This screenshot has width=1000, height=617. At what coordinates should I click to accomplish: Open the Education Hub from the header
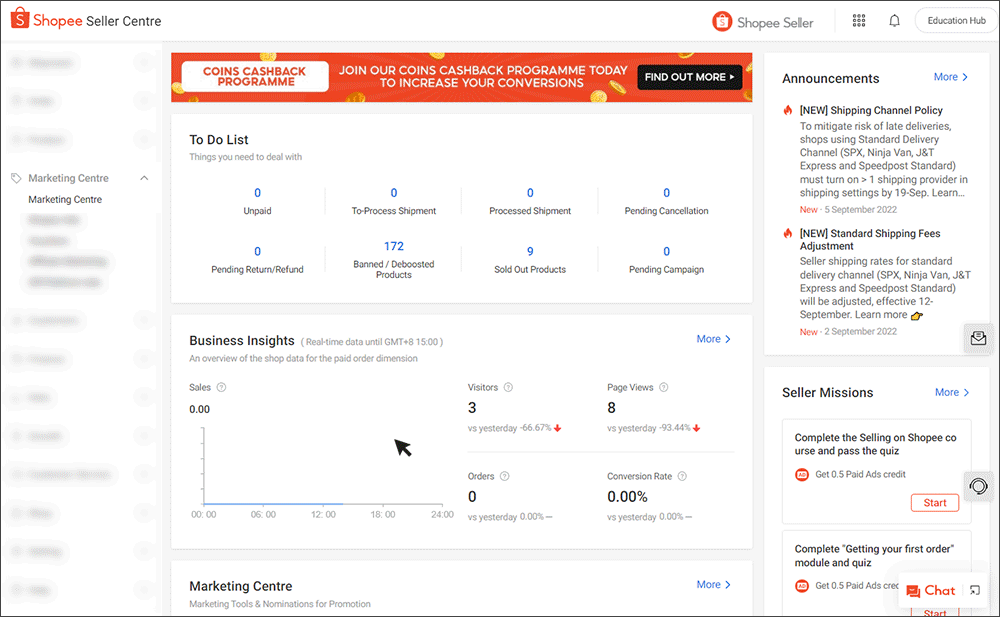[x=955, y=19]
